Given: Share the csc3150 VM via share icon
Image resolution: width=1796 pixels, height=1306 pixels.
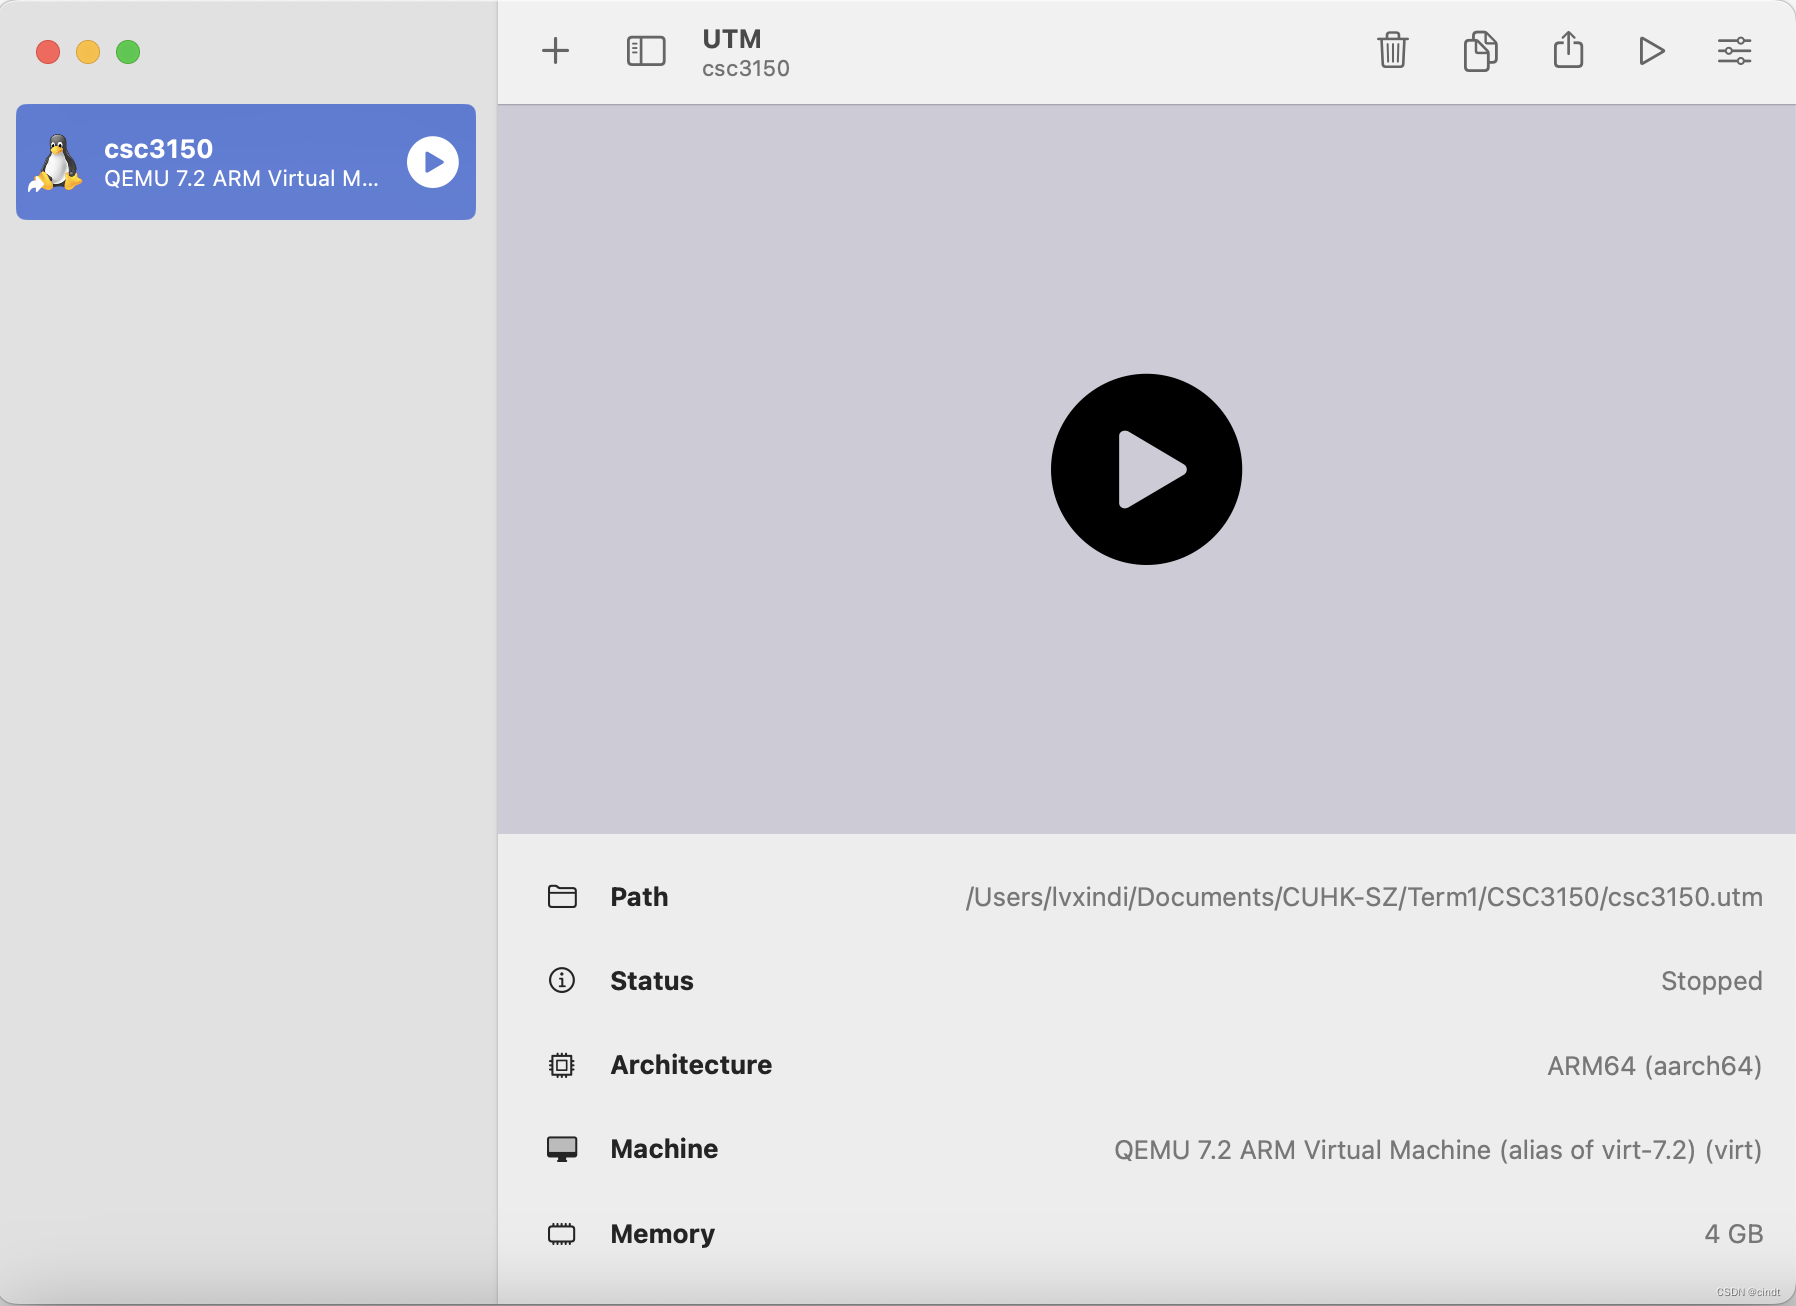Looking at the screenshot, I should (x=1568, y=50).
